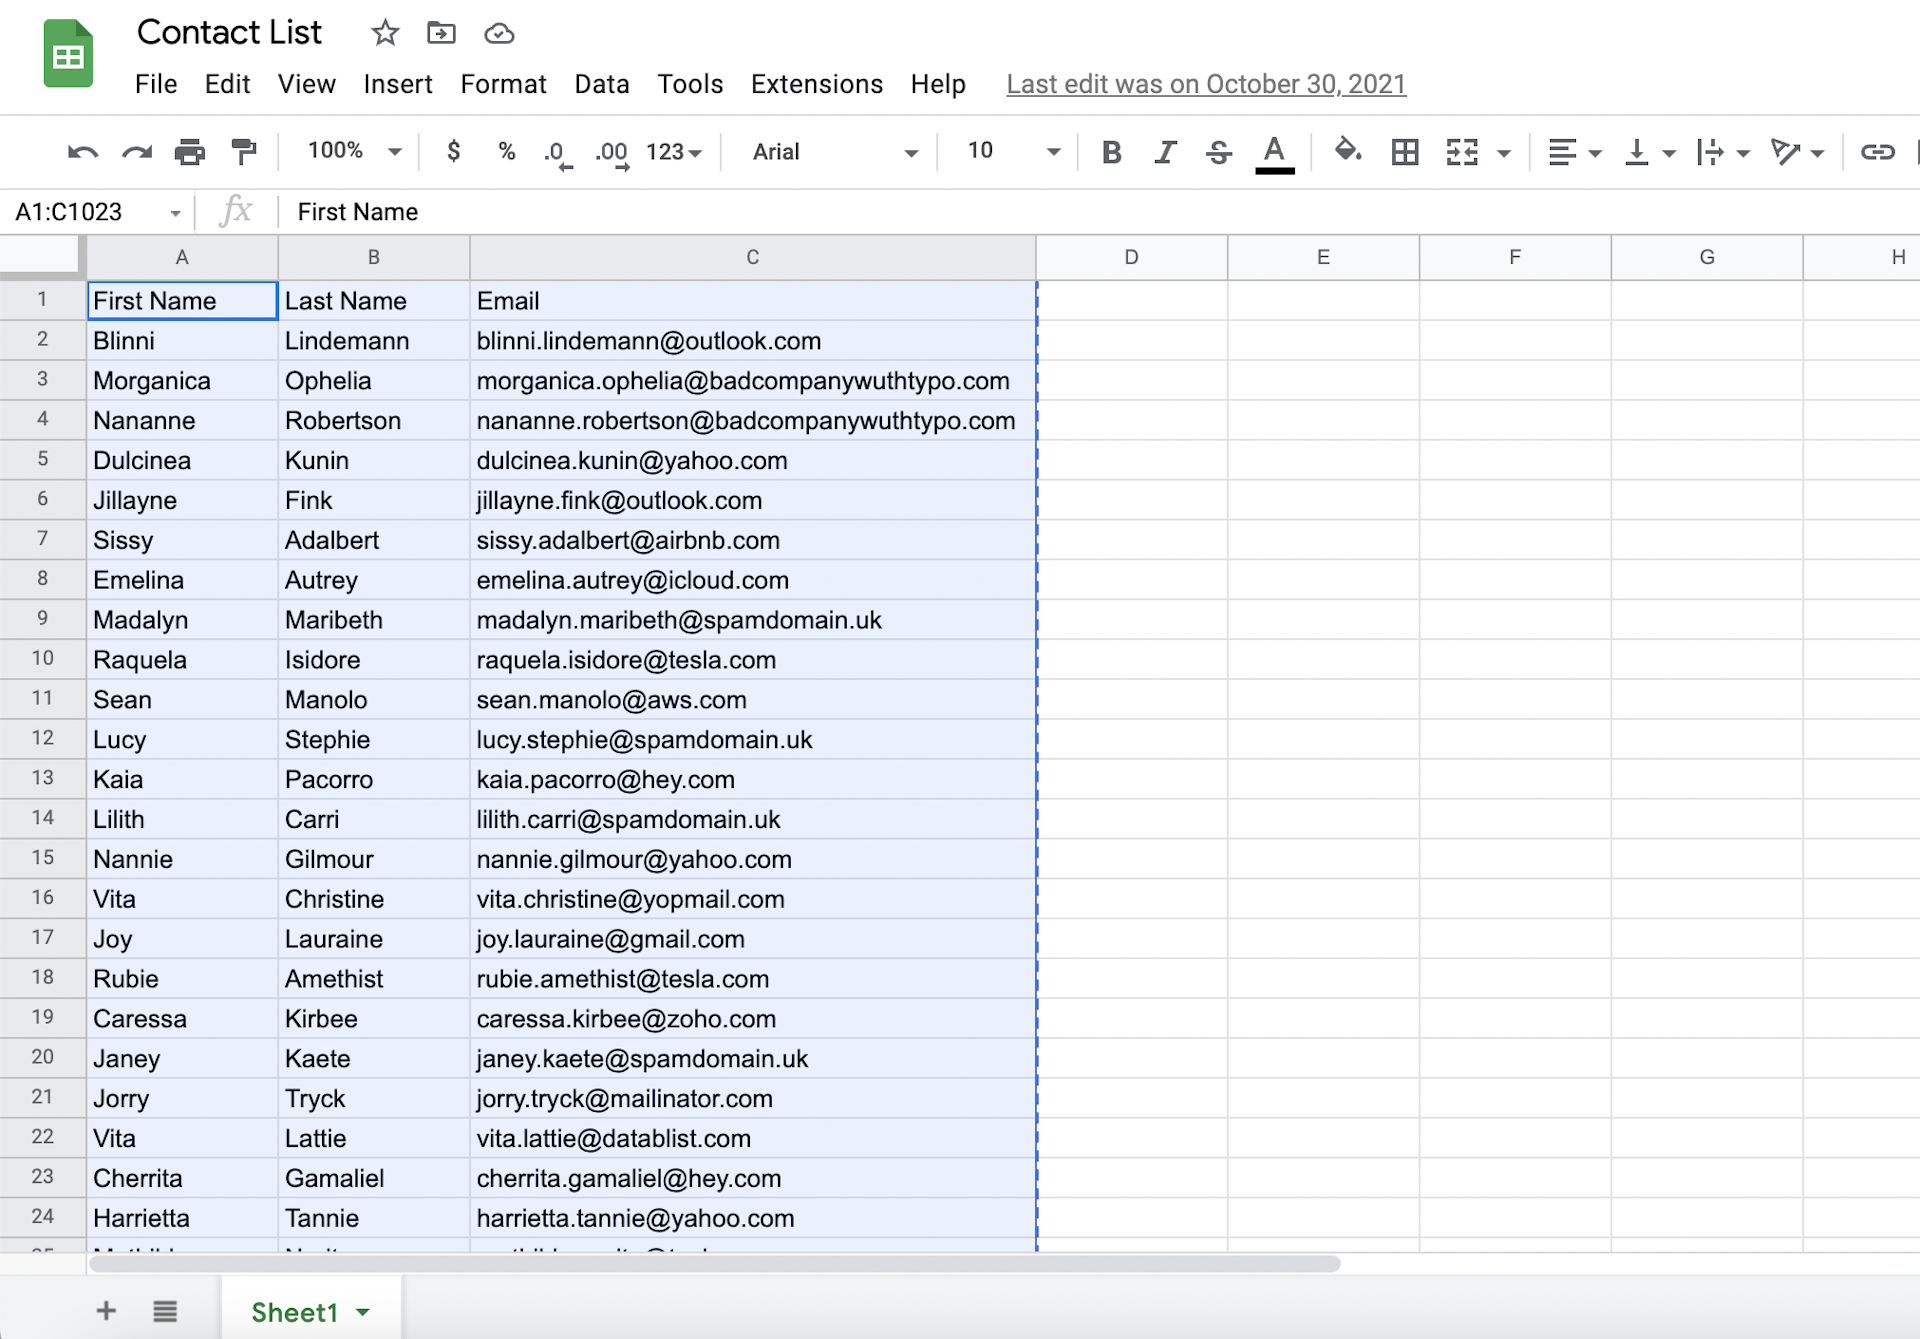Add a new sheet
Image resolution: width=1920 pixels, height=1339 pixels.
click(x=105, y=1311)
